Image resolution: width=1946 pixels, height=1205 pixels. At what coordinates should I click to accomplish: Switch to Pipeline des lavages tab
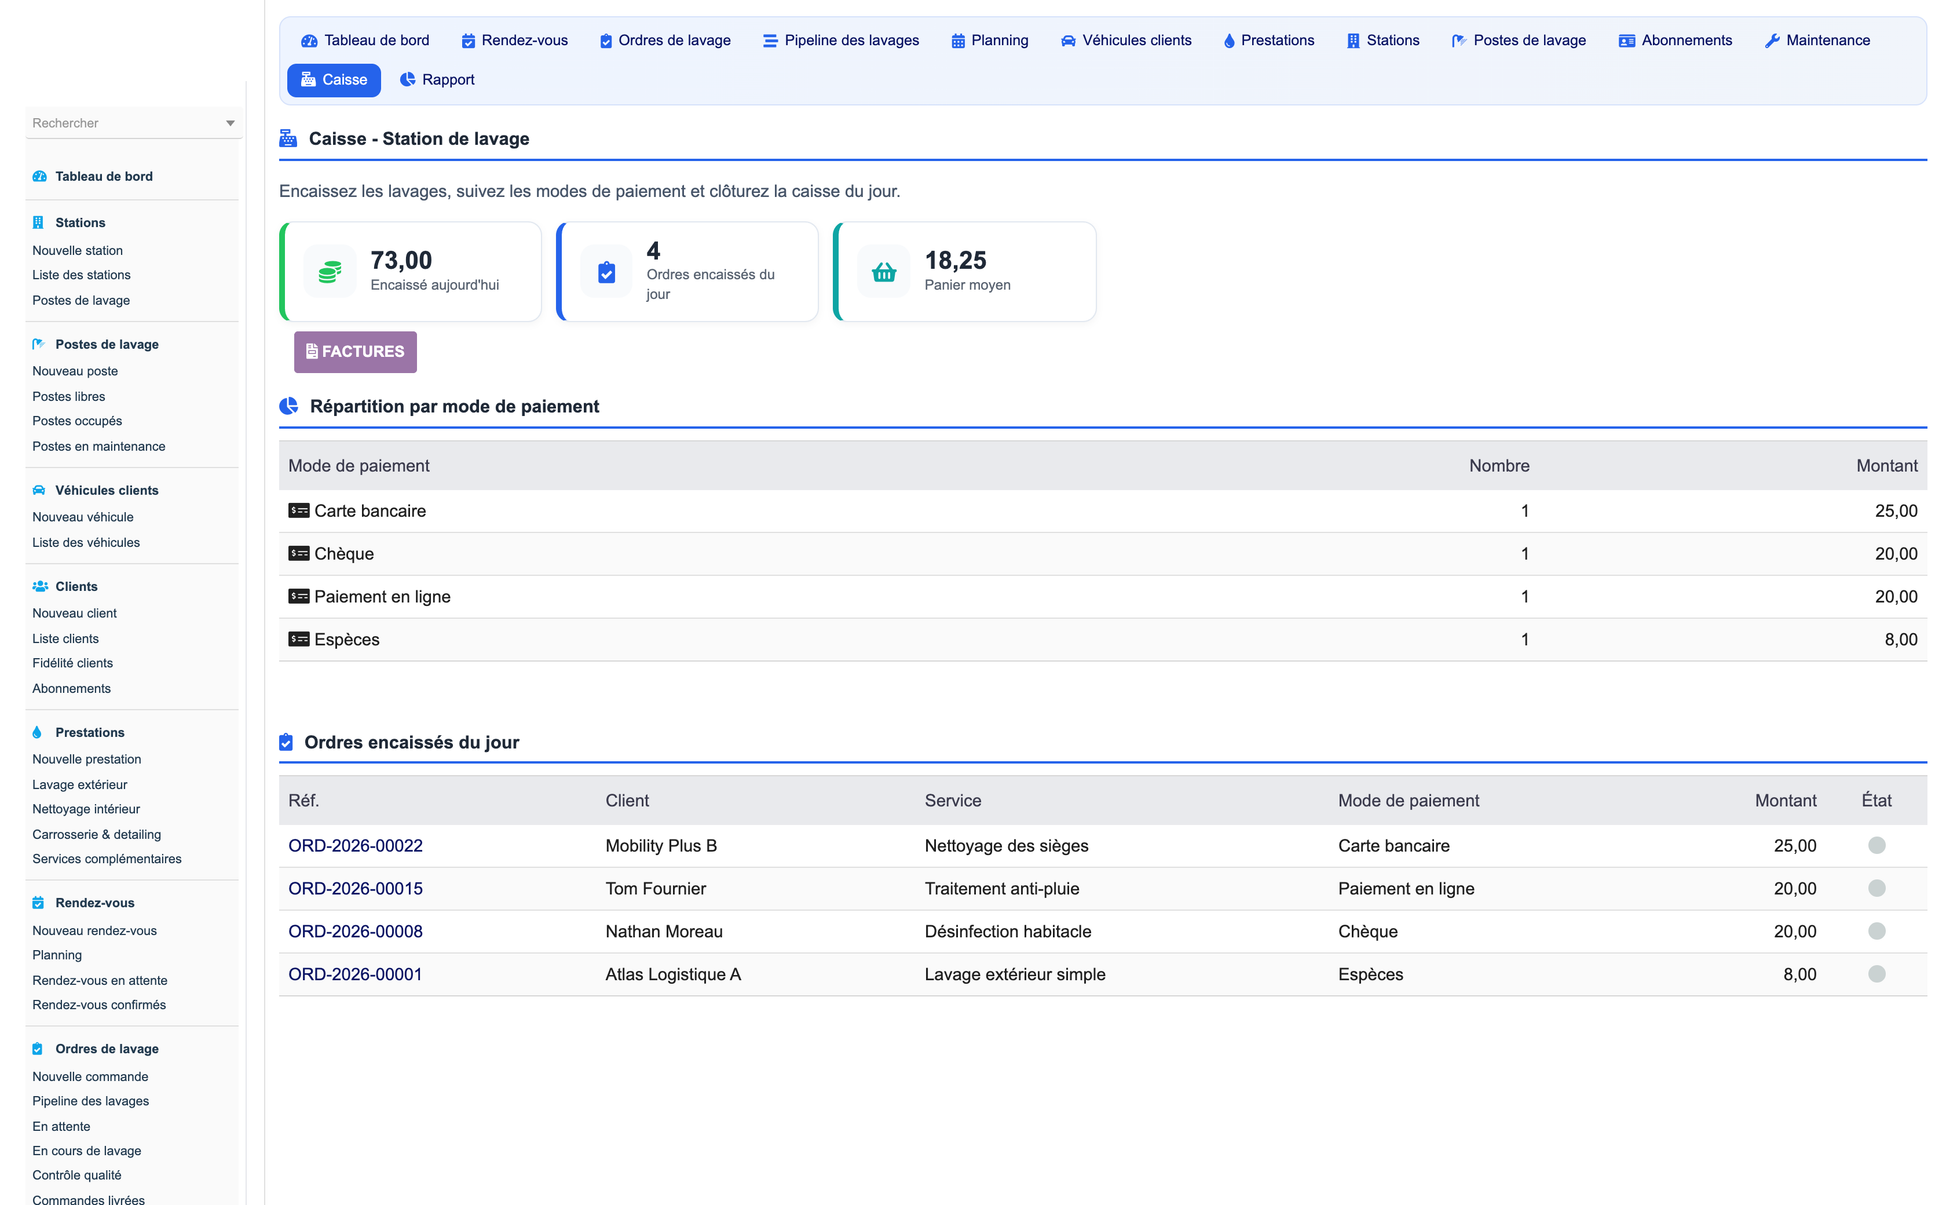coord(841,41)
